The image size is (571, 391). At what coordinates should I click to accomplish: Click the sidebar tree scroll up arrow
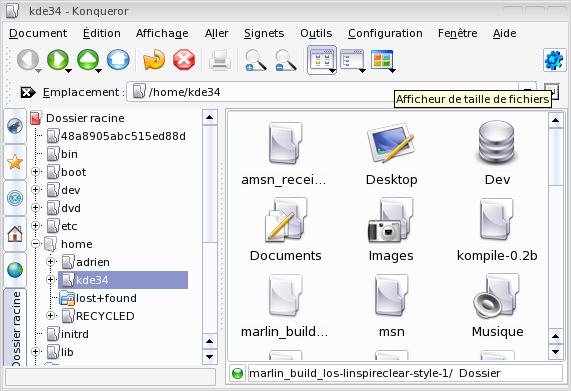click(x=209, y=117)
